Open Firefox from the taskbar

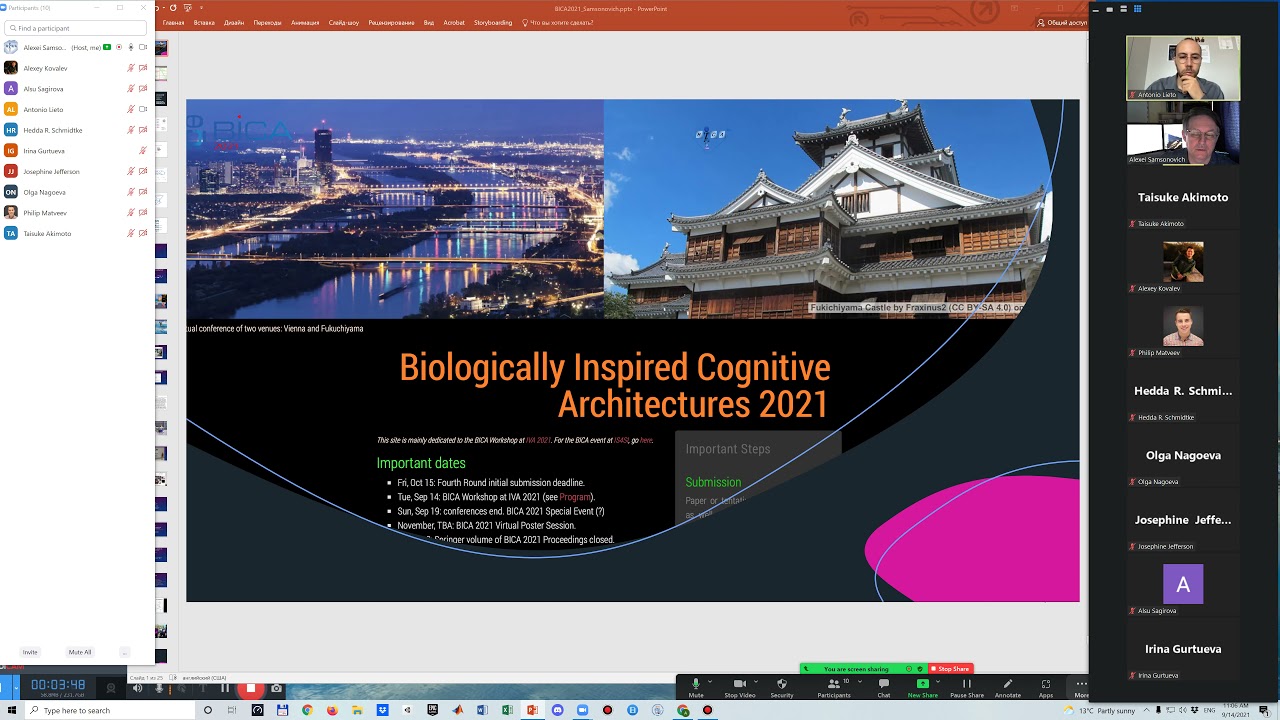click(x=332, y=710)
